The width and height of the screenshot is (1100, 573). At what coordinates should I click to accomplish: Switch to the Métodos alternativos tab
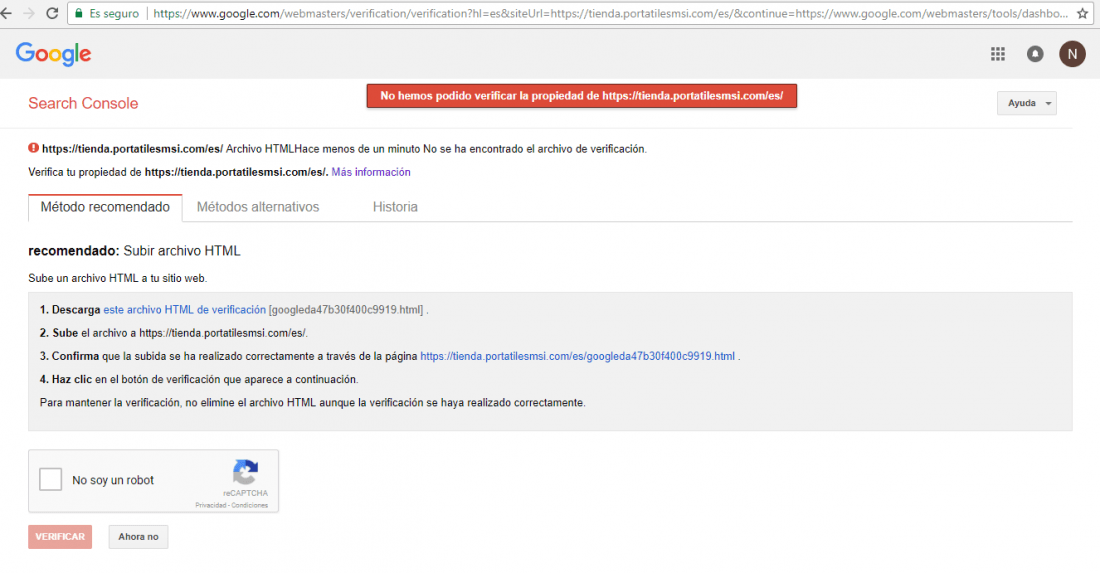257,207
